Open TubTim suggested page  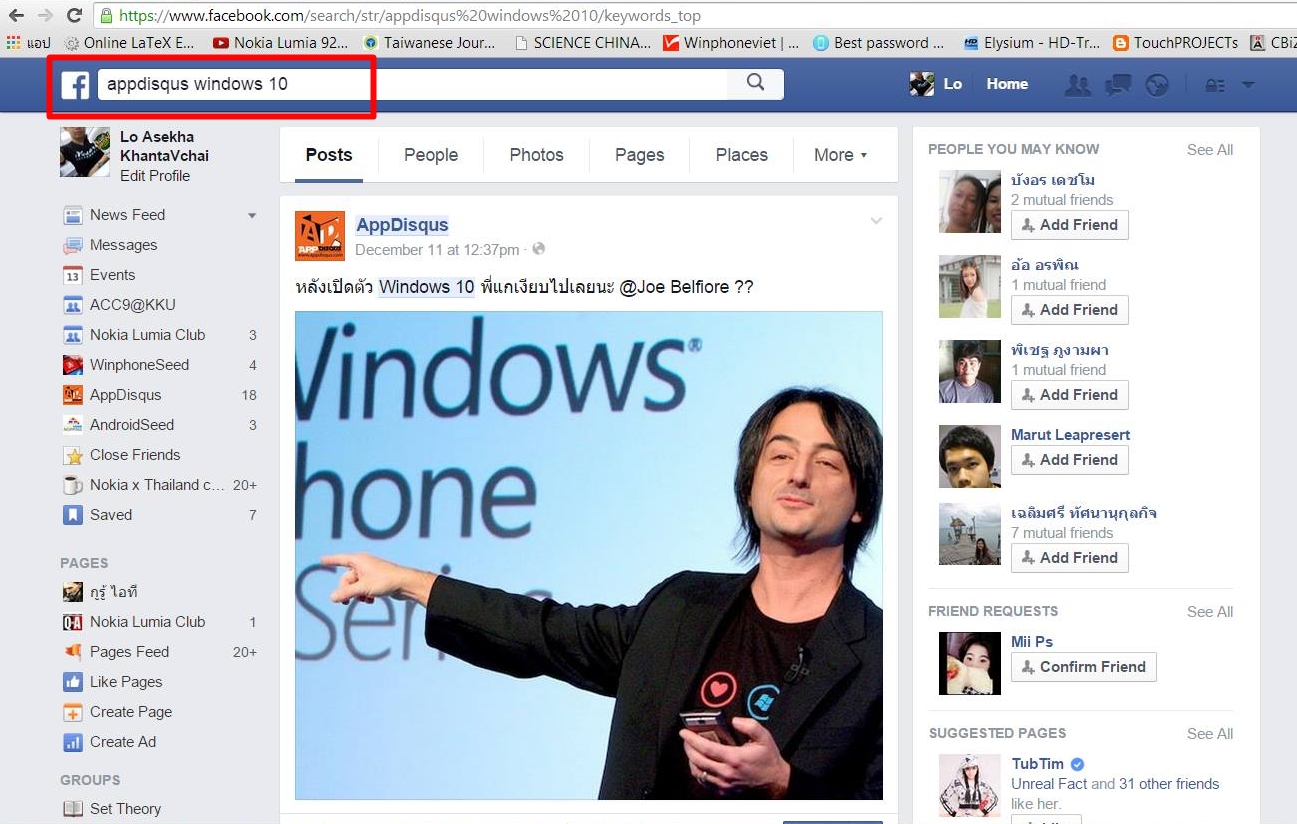tap(1037, 764)
